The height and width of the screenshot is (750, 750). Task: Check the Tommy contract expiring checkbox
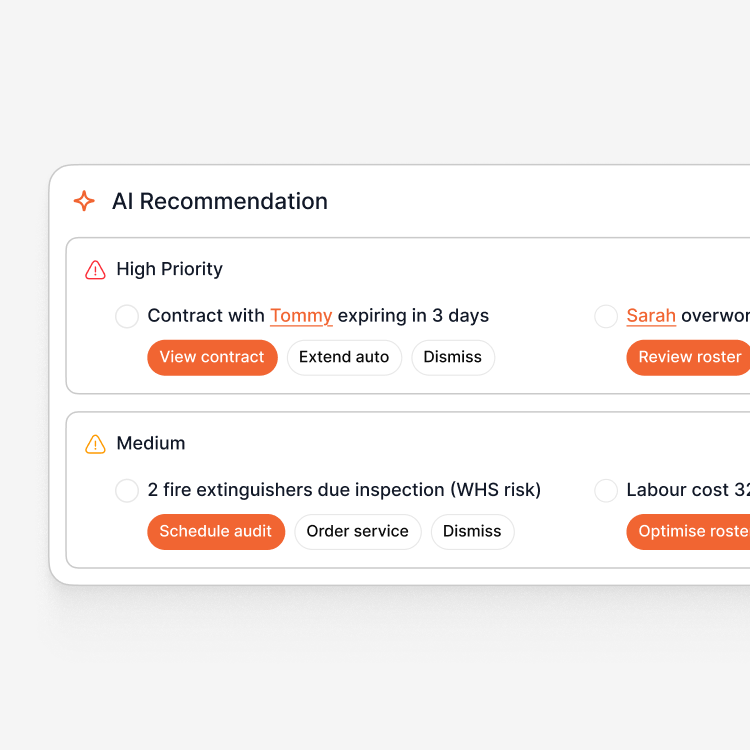pyautogui.click(x=127, y=316)
